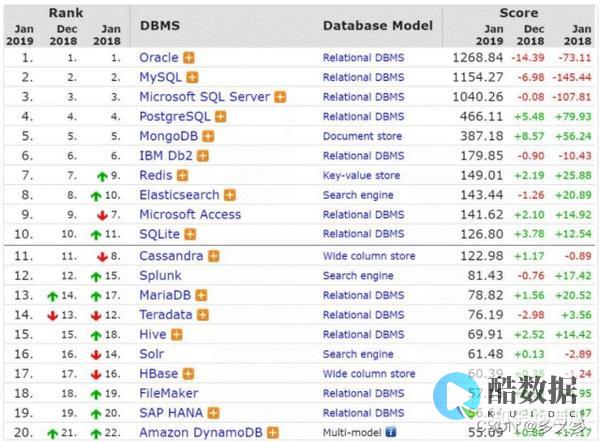The image size is (600, 442).
Task: Click Key-value store link in Redis row
Action: pyautogui.click(x=362, y=176)
